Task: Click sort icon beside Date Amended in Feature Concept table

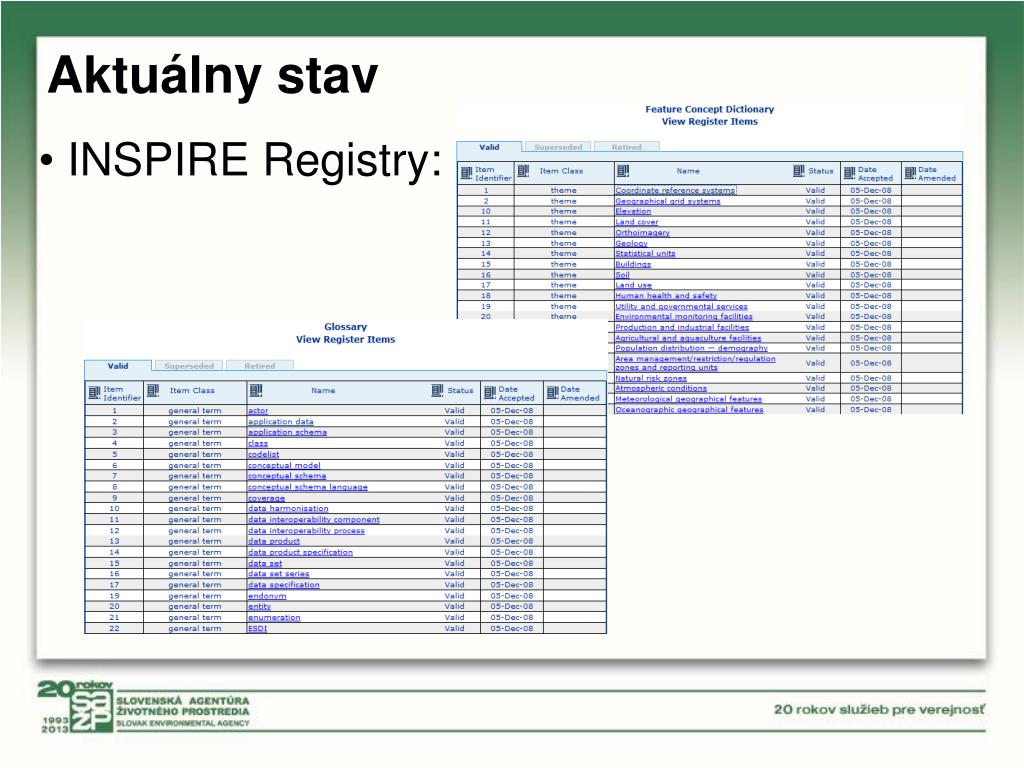Action: click(910, 173)
